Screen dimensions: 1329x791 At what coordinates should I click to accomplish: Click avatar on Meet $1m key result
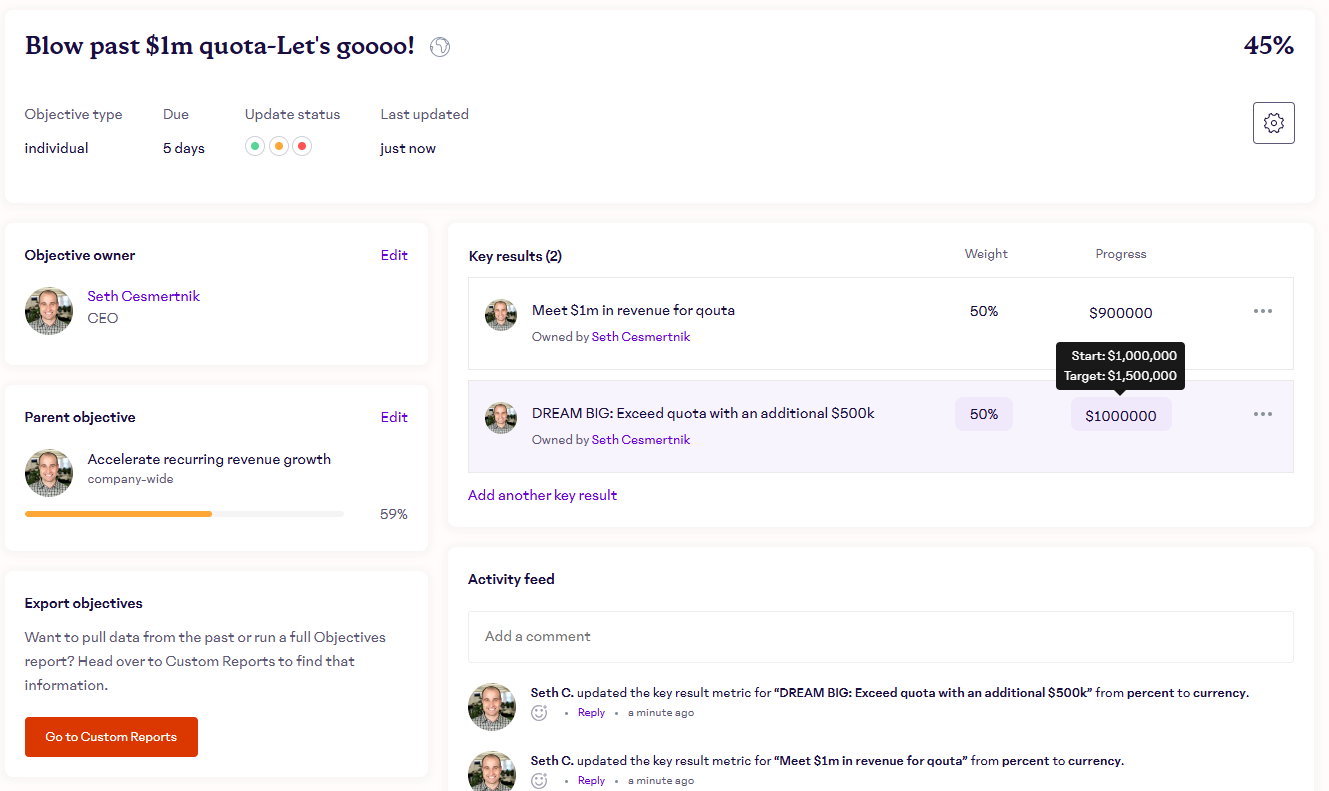(x=501, y=315)
